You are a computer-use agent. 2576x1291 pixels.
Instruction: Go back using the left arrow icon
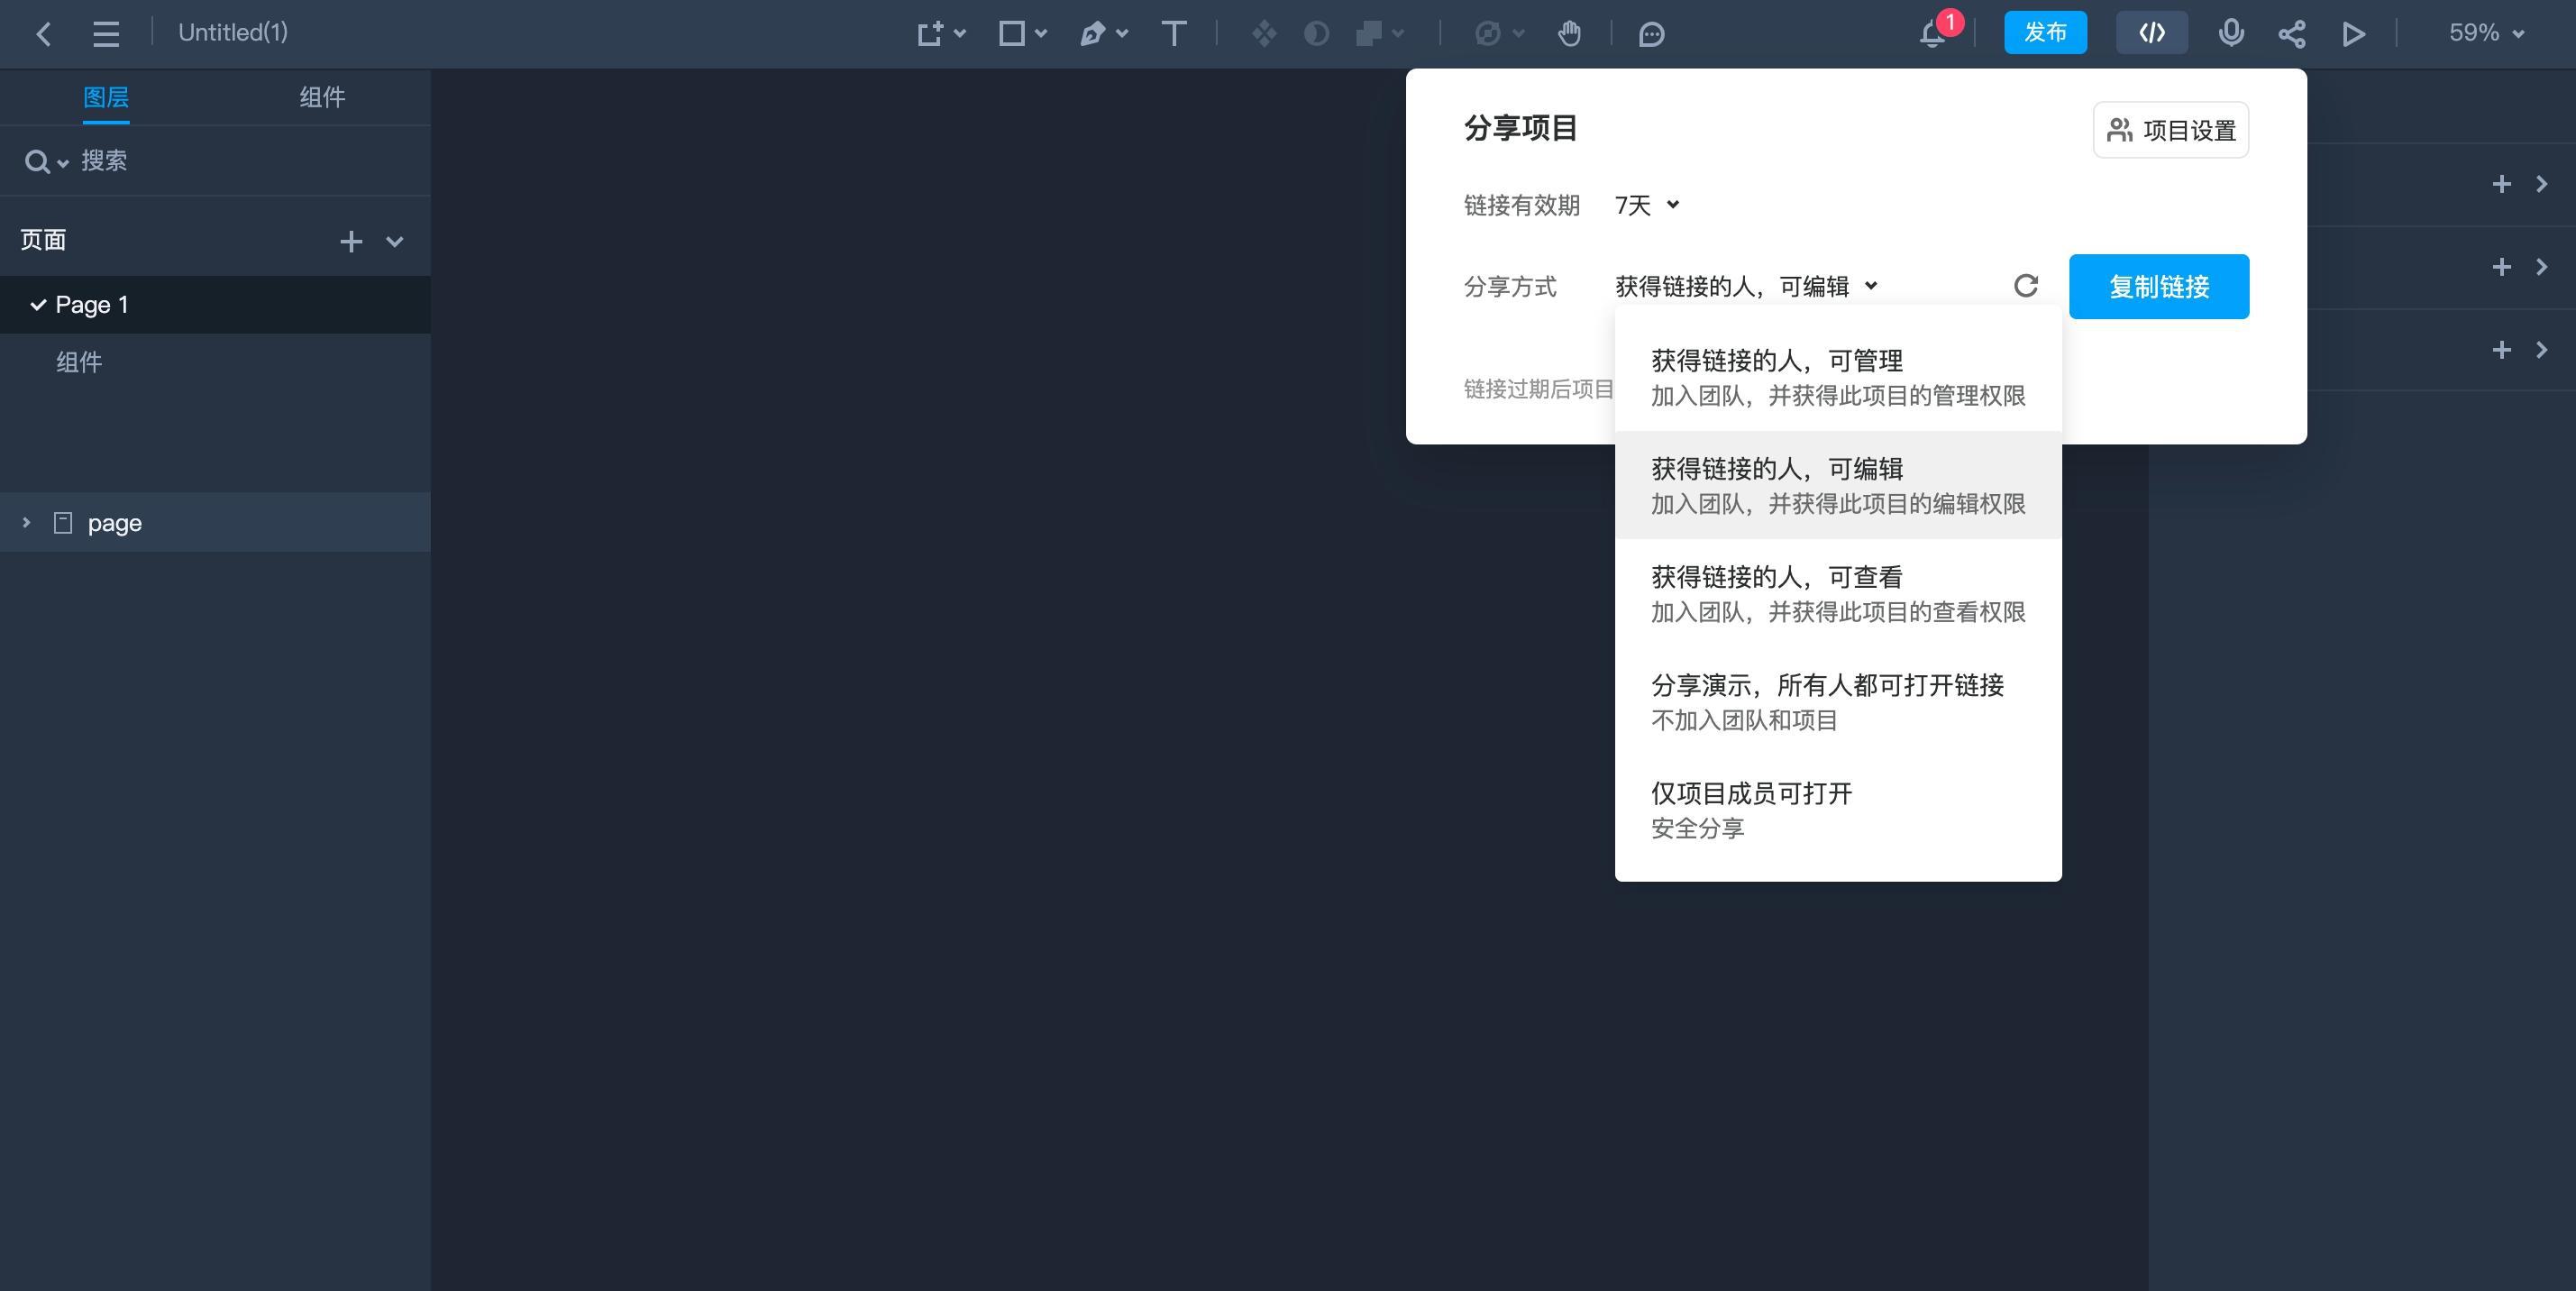[43, 34]
